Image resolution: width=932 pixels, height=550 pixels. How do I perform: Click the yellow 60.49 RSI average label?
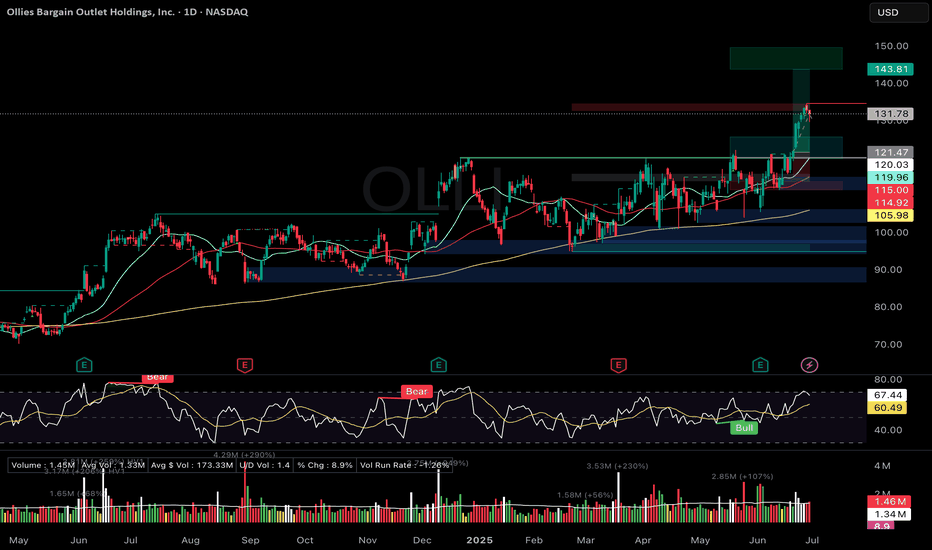click(887, 407)
